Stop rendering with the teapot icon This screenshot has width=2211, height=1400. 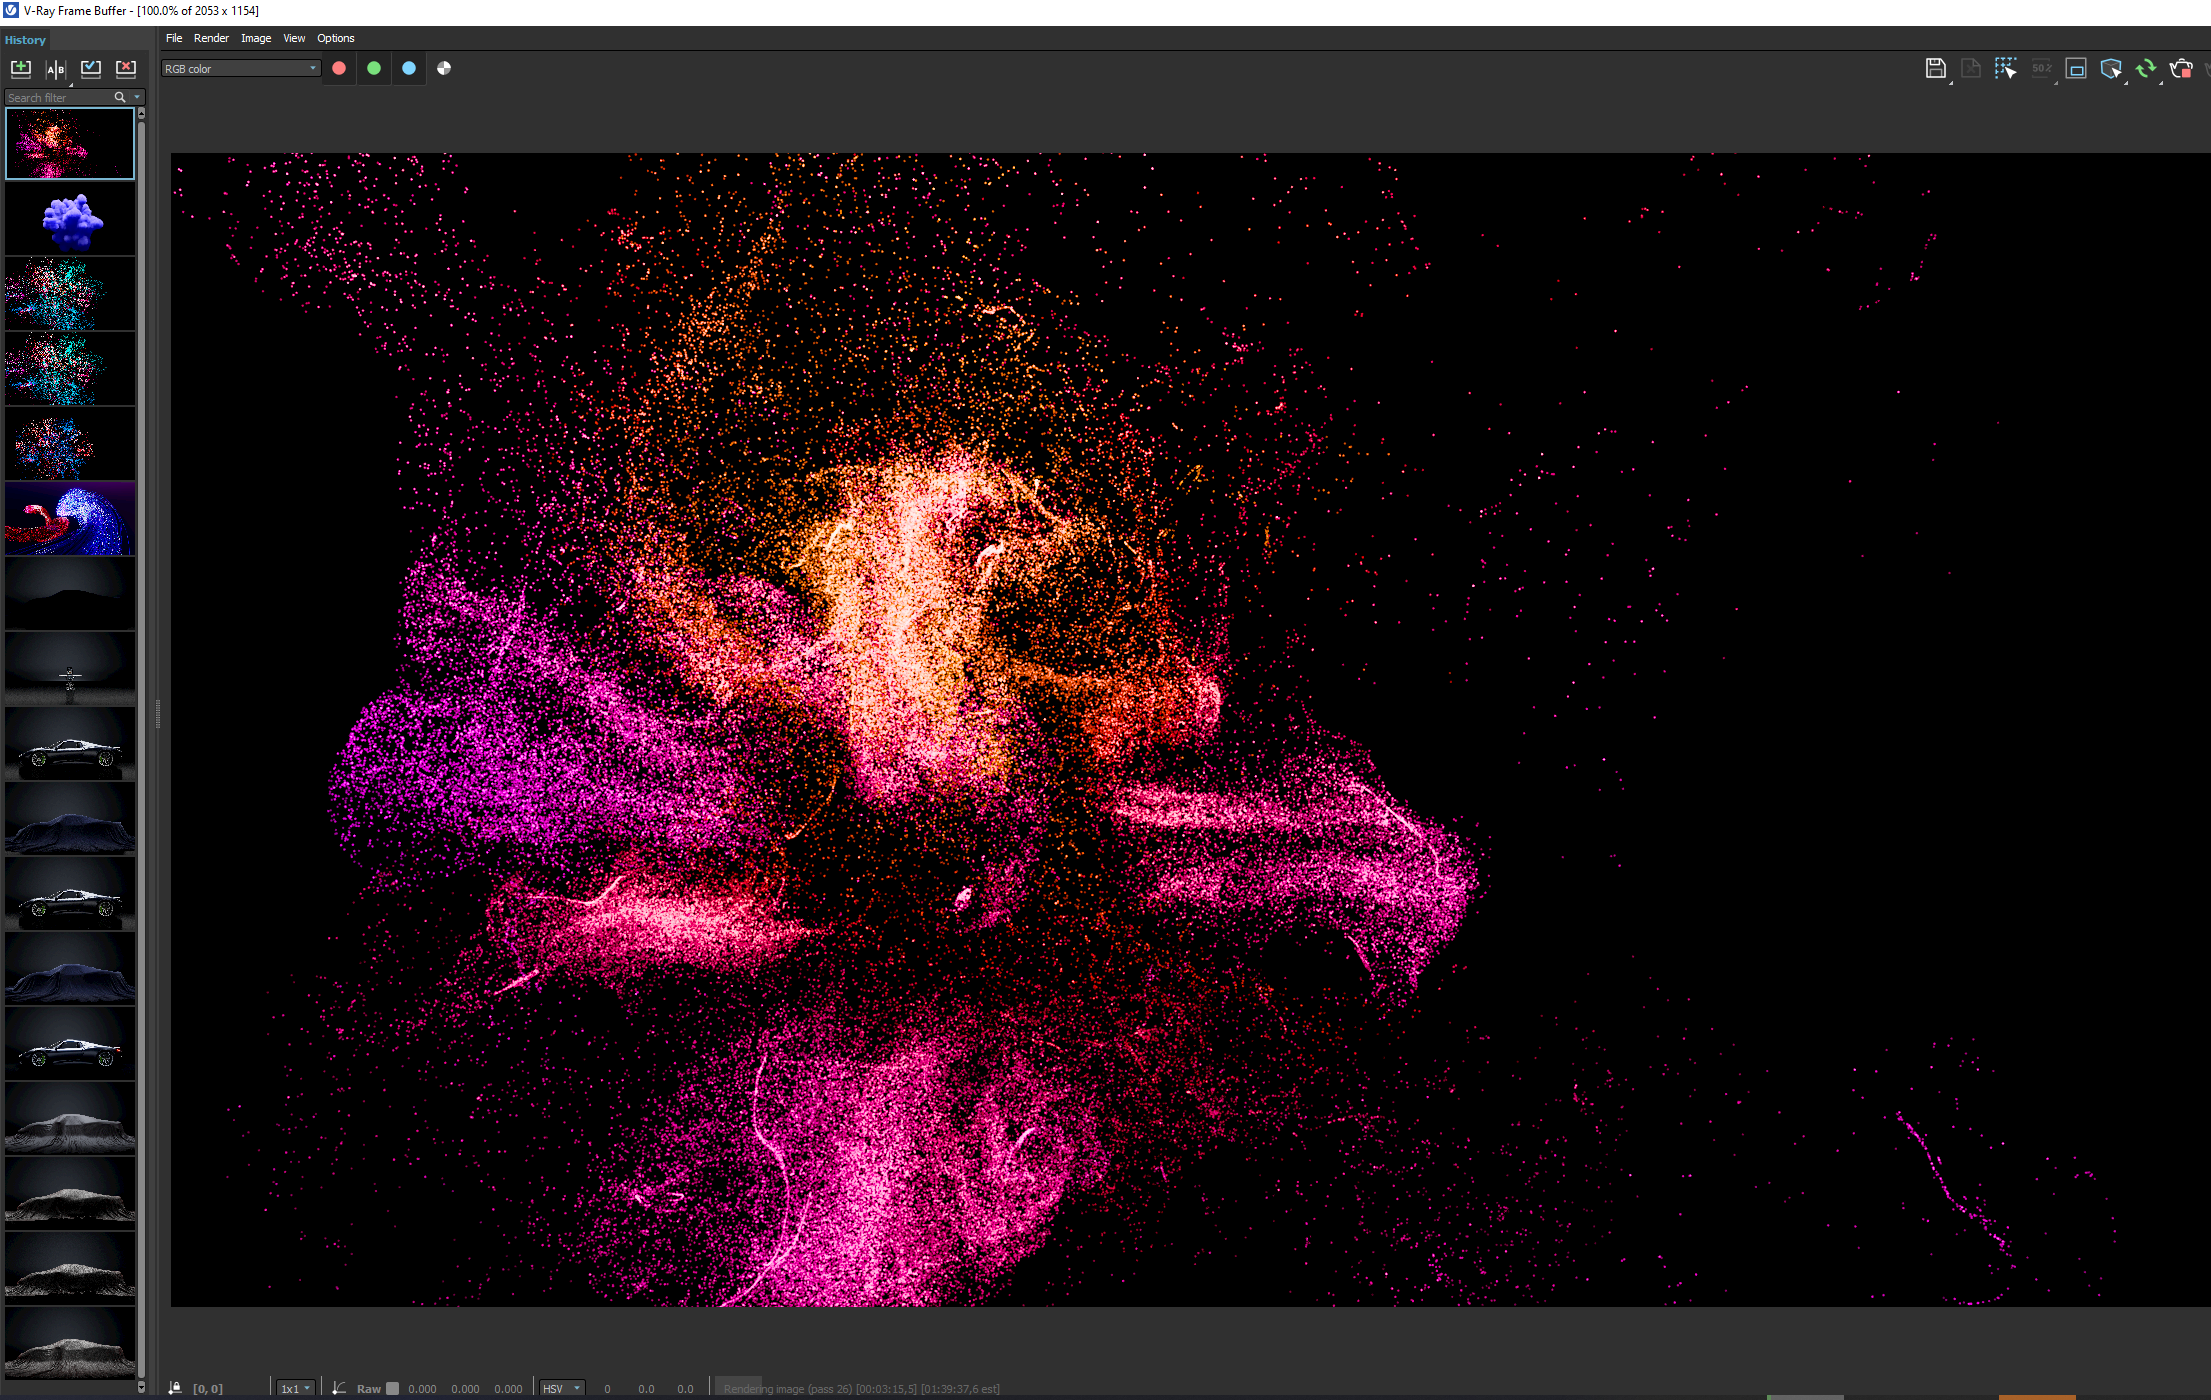(x=2181, y=68)
